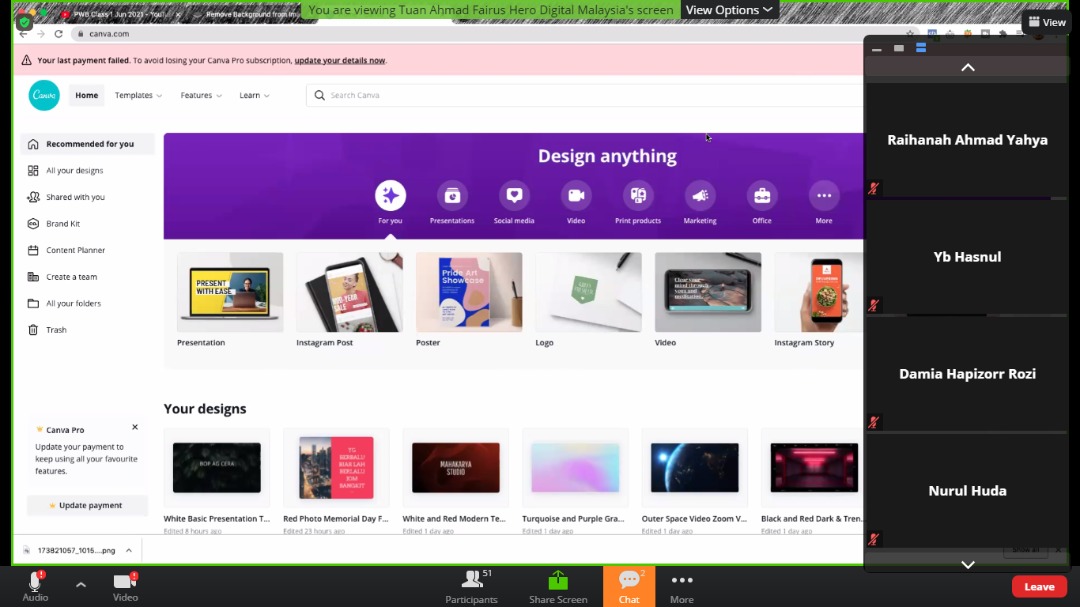Open the Office briefcase icon
The height and width of the screenshot is (607, 1080).
762,196
